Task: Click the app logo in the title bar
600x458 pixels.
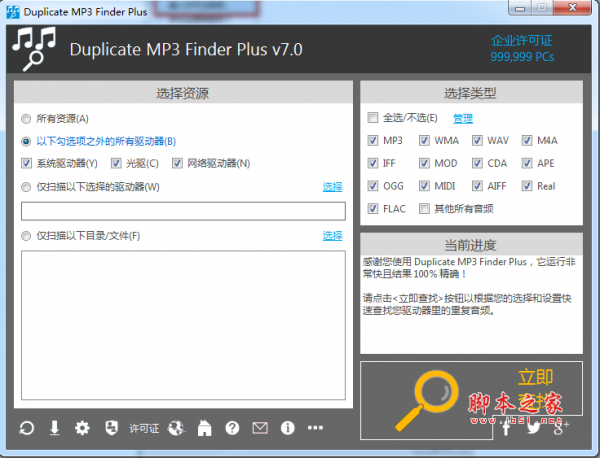Action: tap(13, 12)
